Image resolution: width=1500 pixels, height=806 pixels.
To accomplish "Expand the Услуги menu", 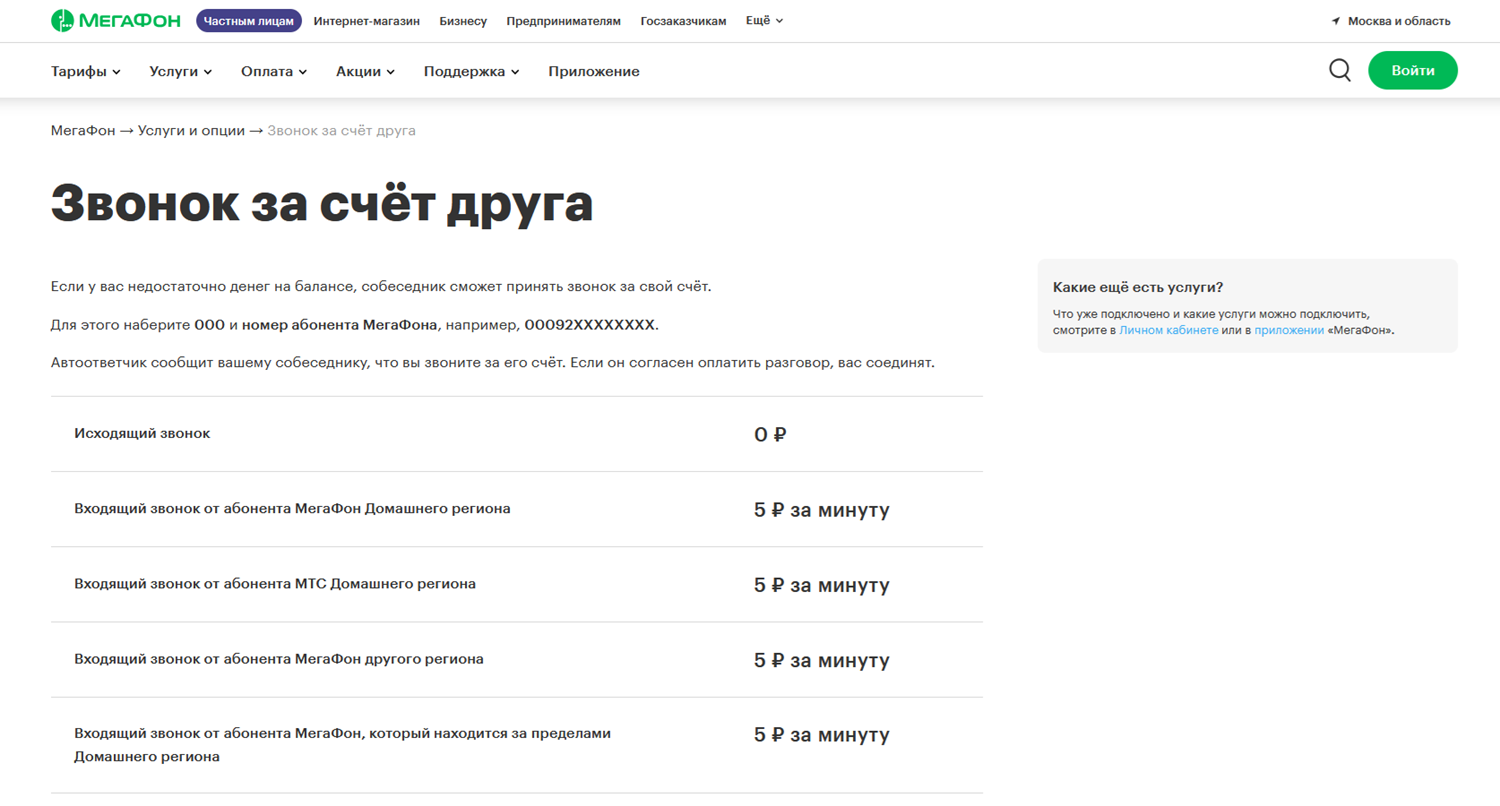I will pos(181,71).
